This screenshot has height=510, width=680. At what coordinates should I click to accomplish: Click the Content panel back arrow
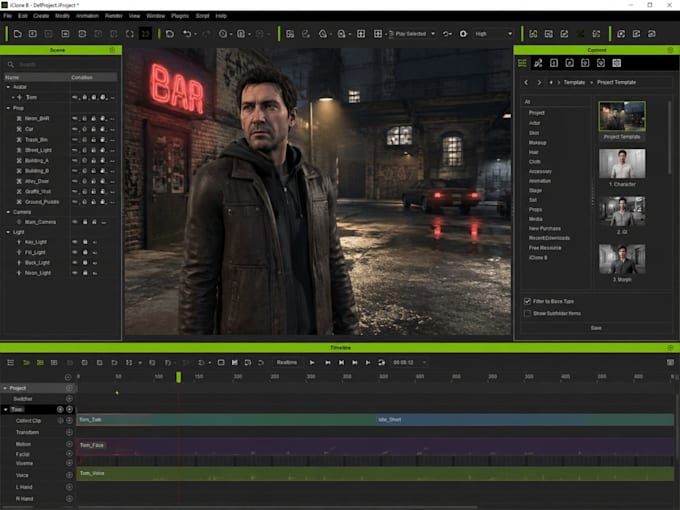[526, 82]
